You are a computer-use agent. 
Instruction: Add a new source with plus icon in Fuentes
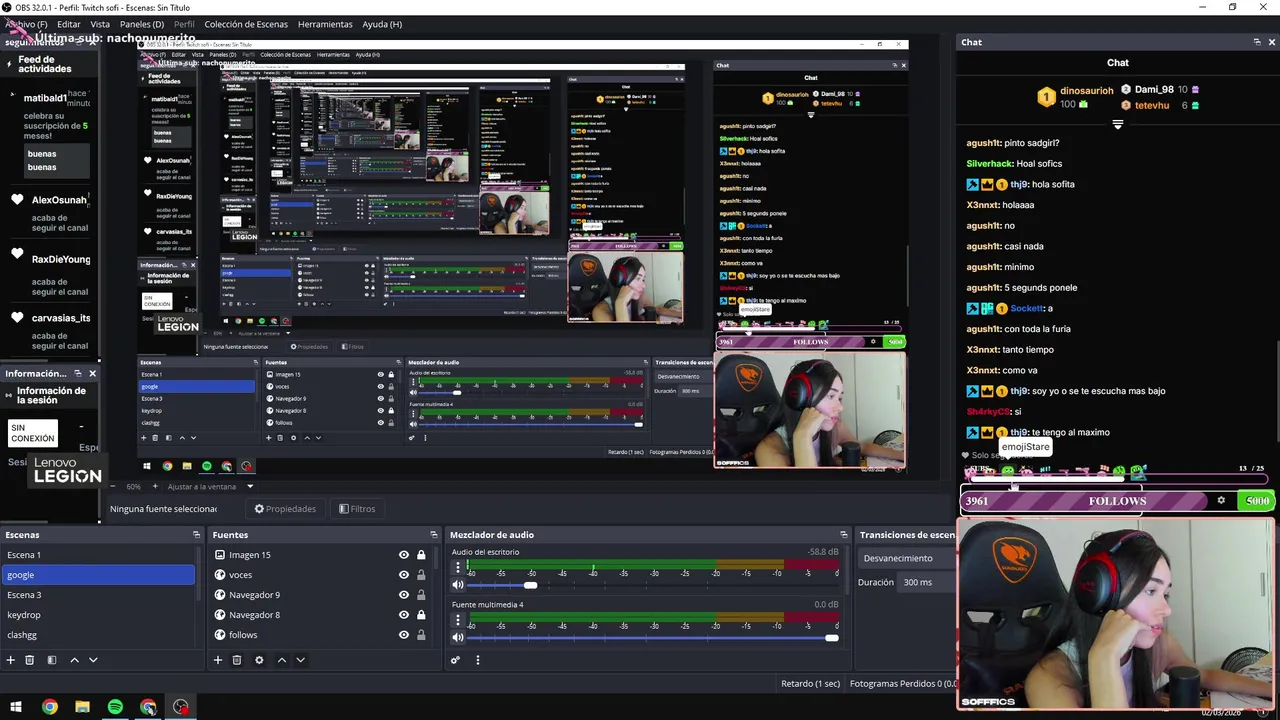pos(217,660)
